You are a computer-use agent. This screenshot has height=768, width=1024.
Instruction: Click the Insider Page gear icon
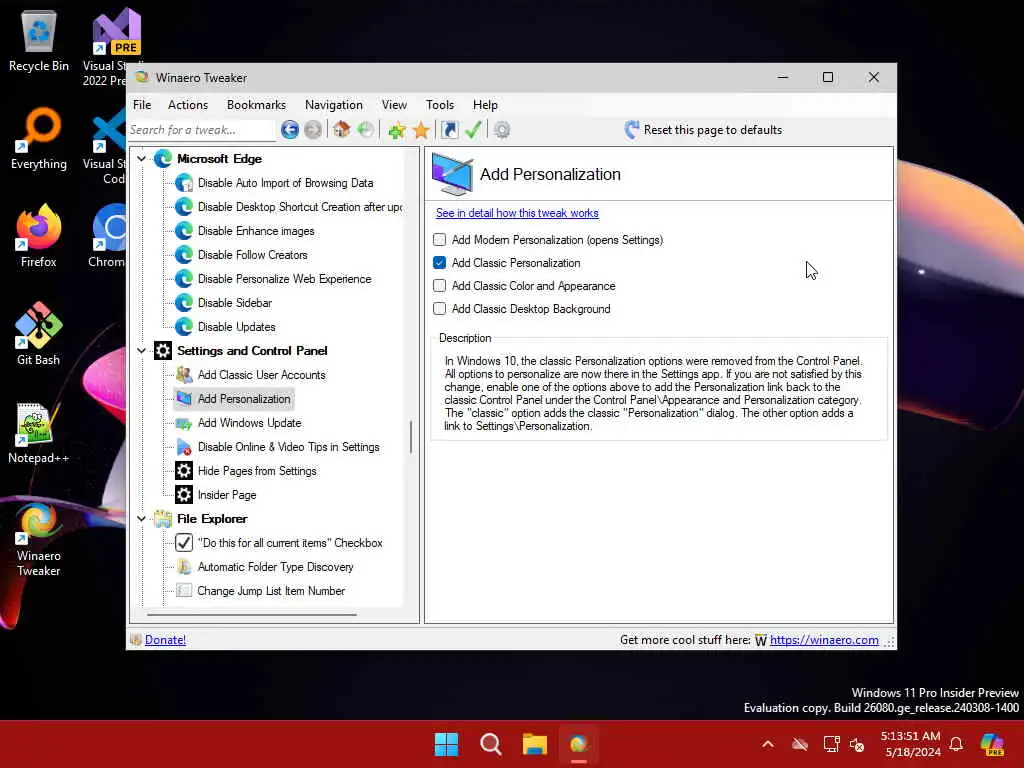tap(184, 495)
